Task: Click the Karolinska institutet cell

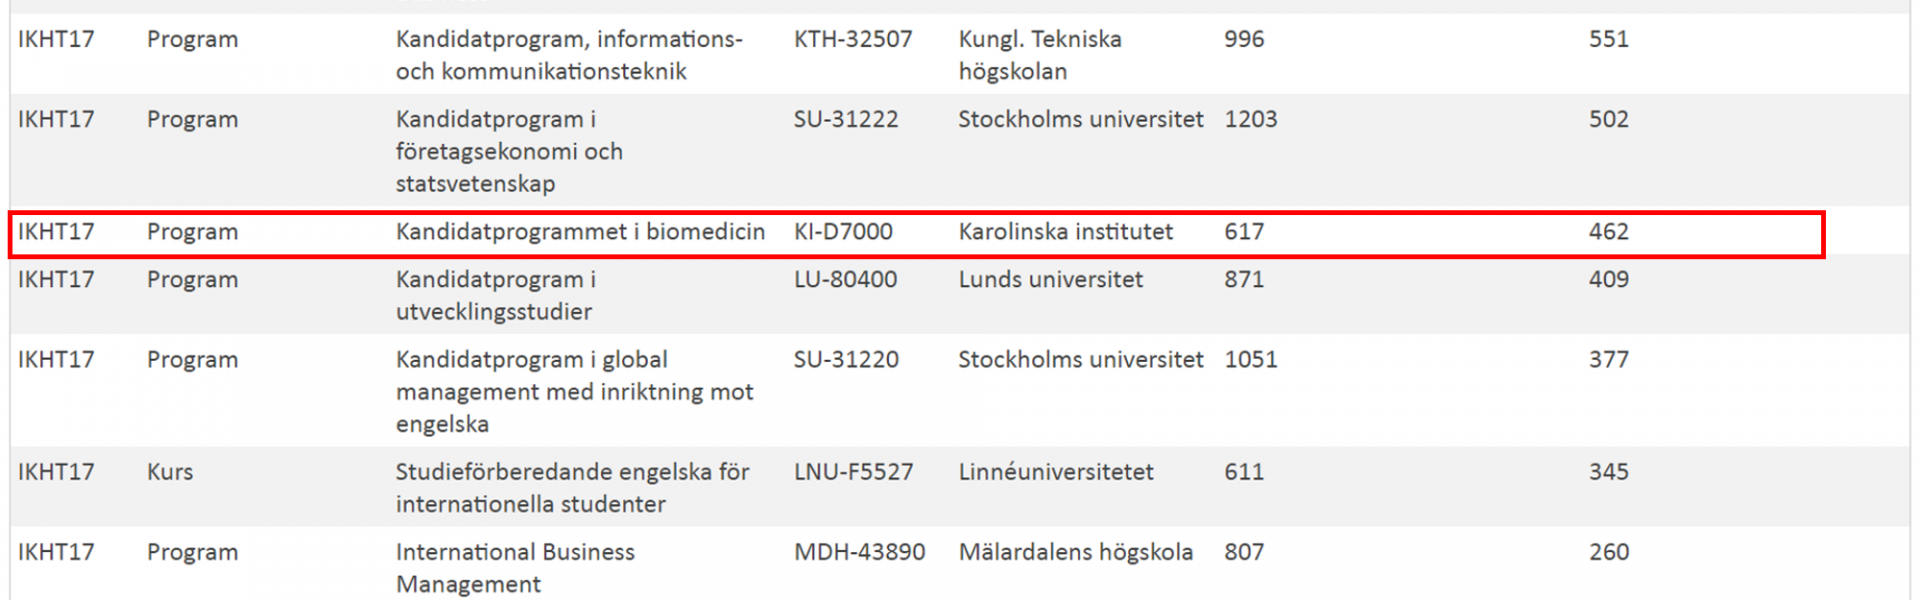Action: (x=1065, y=232)
